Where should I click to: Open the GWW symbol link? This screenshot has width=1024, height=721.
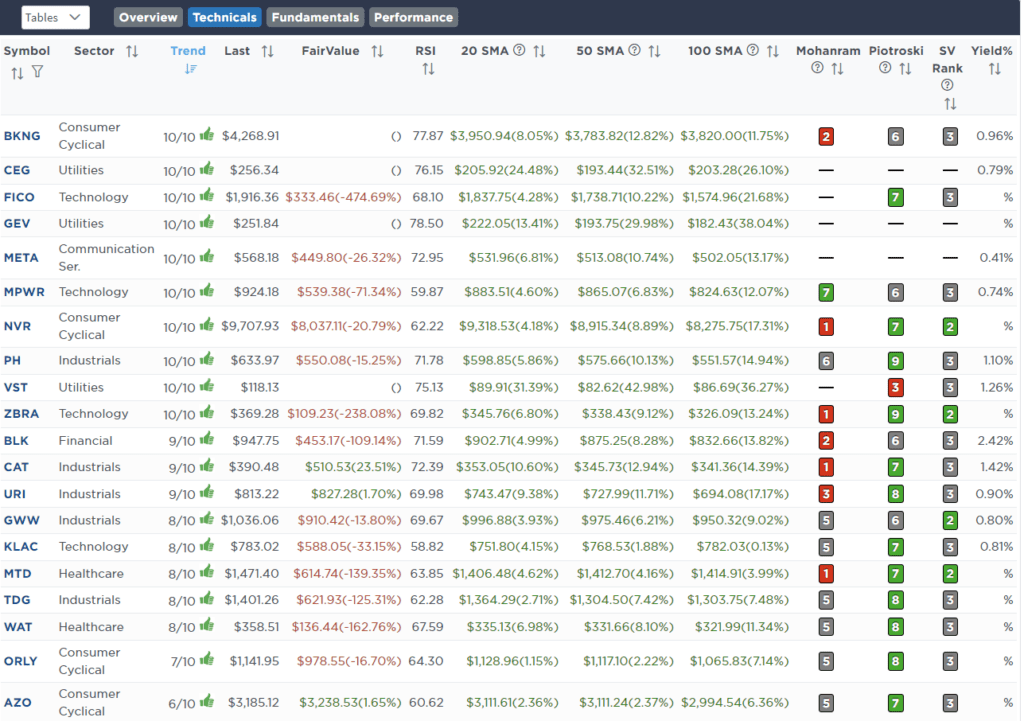click(x=22, y=521)
